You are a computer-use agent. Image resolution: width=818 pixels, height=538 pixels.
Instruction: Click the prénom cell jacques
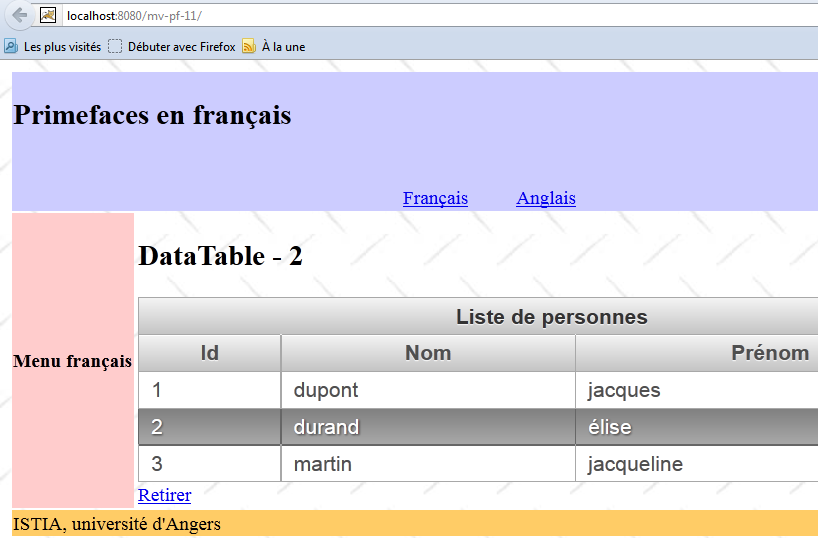point(623,390)
